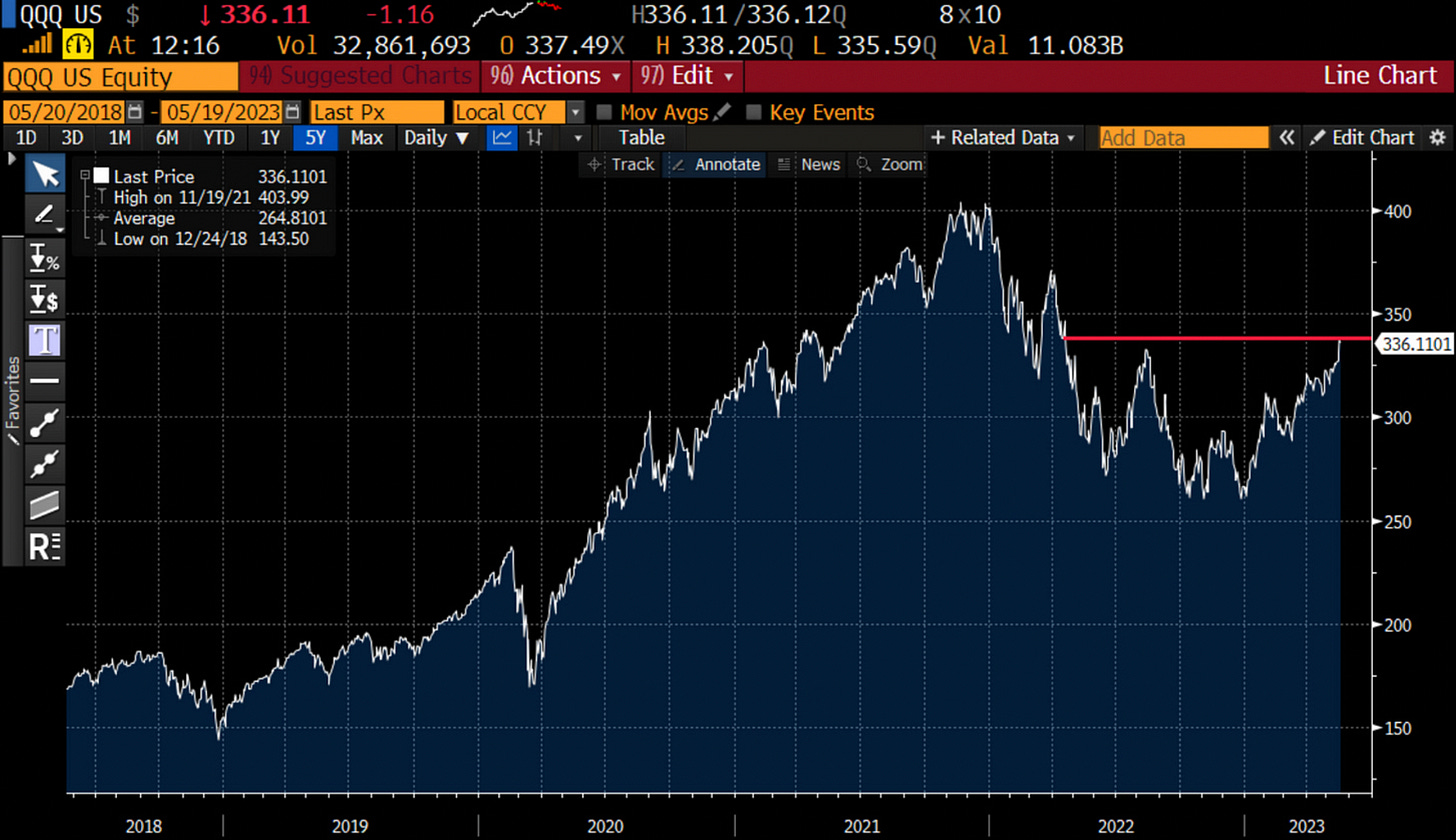Screen dimensions: 1456x840
Task: Click the Last Px field box
Action: 377,113
